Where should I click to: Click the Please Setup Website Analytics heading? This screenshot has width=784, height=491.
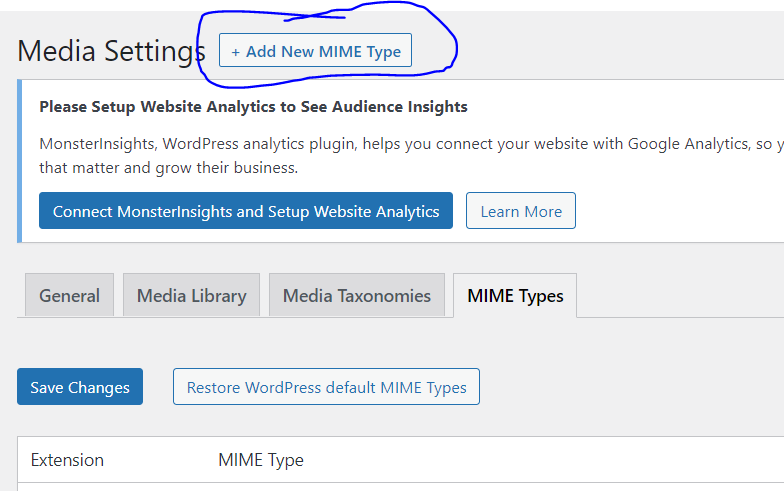254,106
